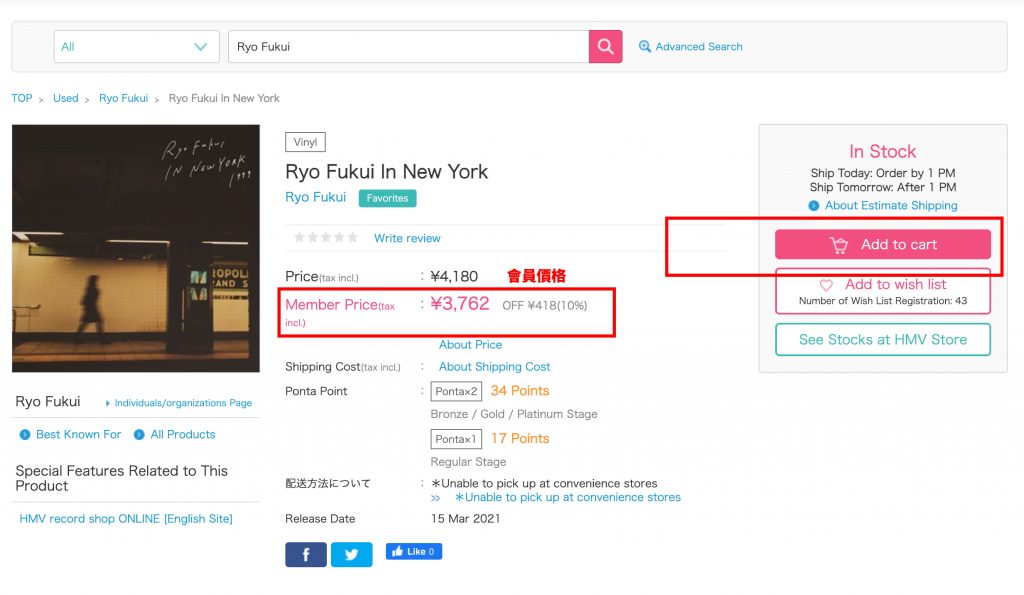1024x595 pixels.
Task: Click the magnifier search button
Action: click(x=605, y=47)
